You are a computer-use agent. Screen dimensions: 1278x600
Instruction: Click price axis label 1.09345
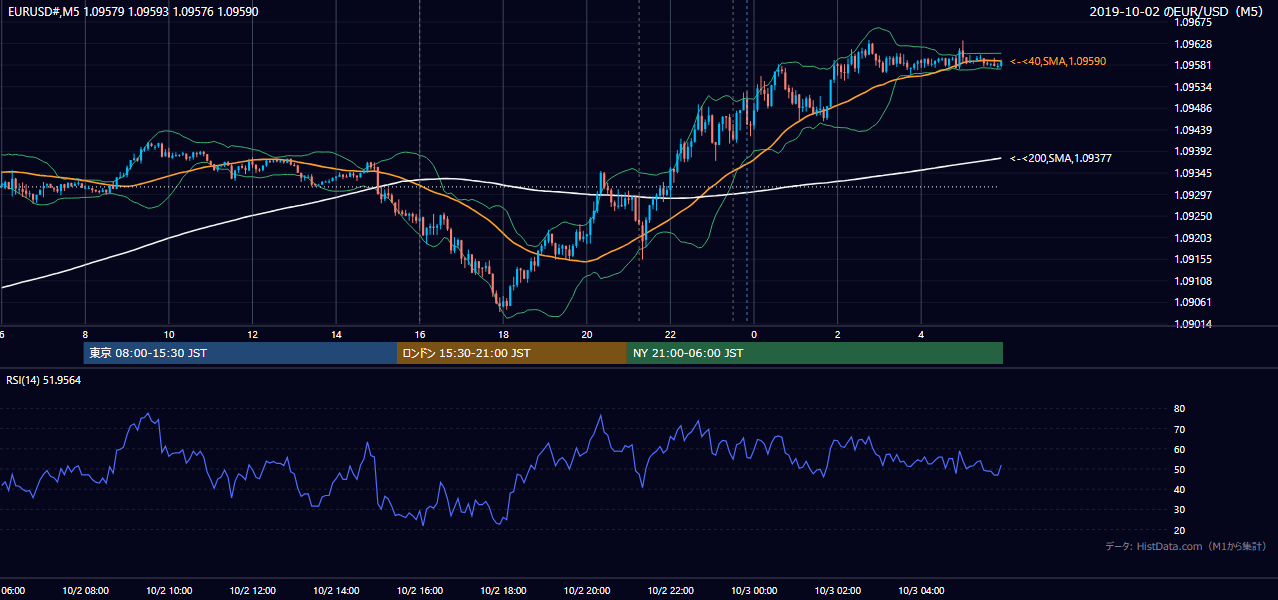[x=1191, y=173]
